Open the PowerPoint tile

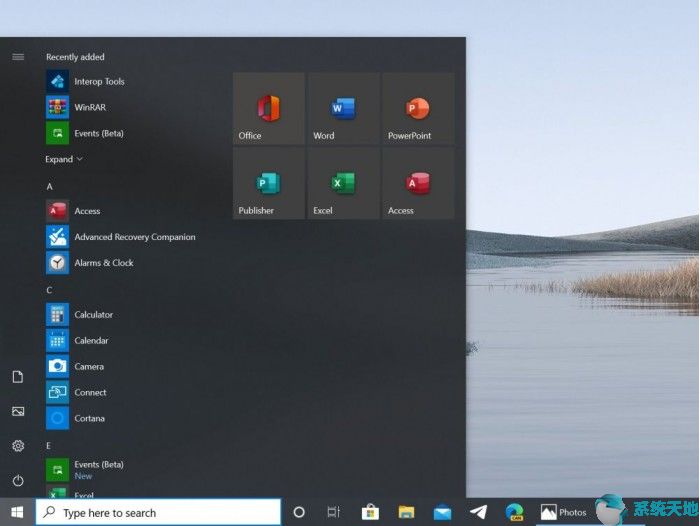point(418,109)
